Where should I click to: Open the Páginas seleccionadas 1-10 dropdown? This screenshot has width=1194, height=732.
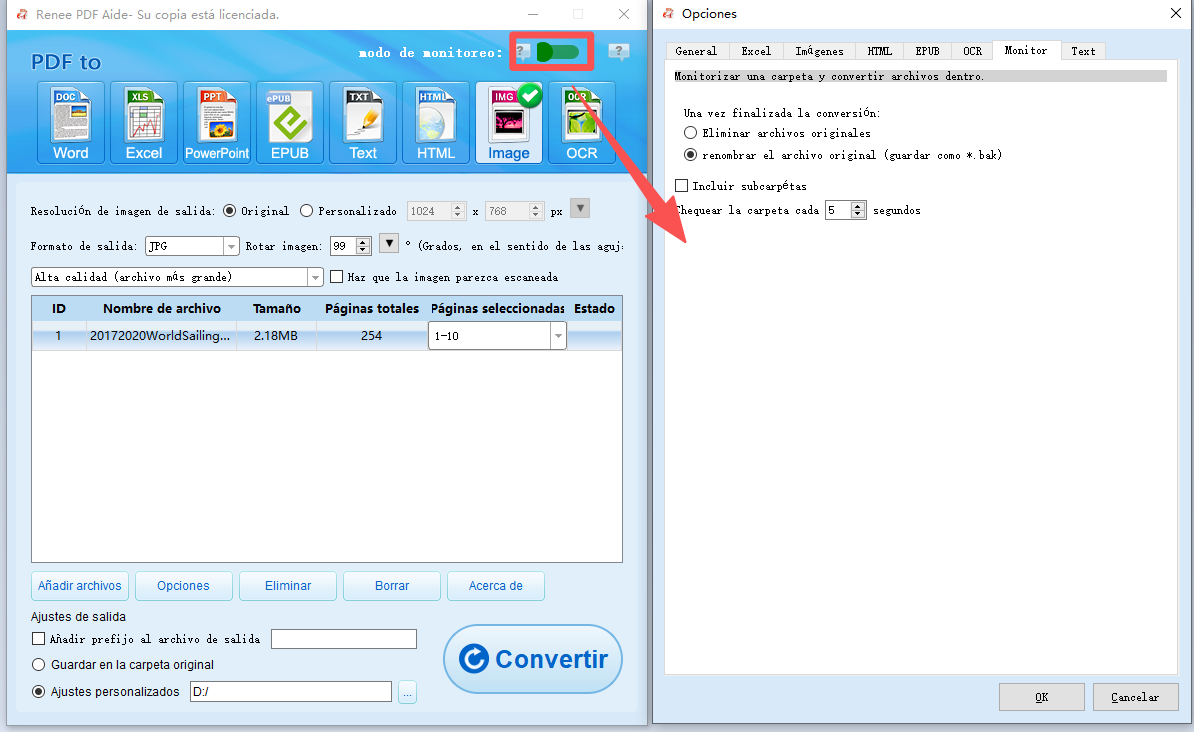point(557,337)
